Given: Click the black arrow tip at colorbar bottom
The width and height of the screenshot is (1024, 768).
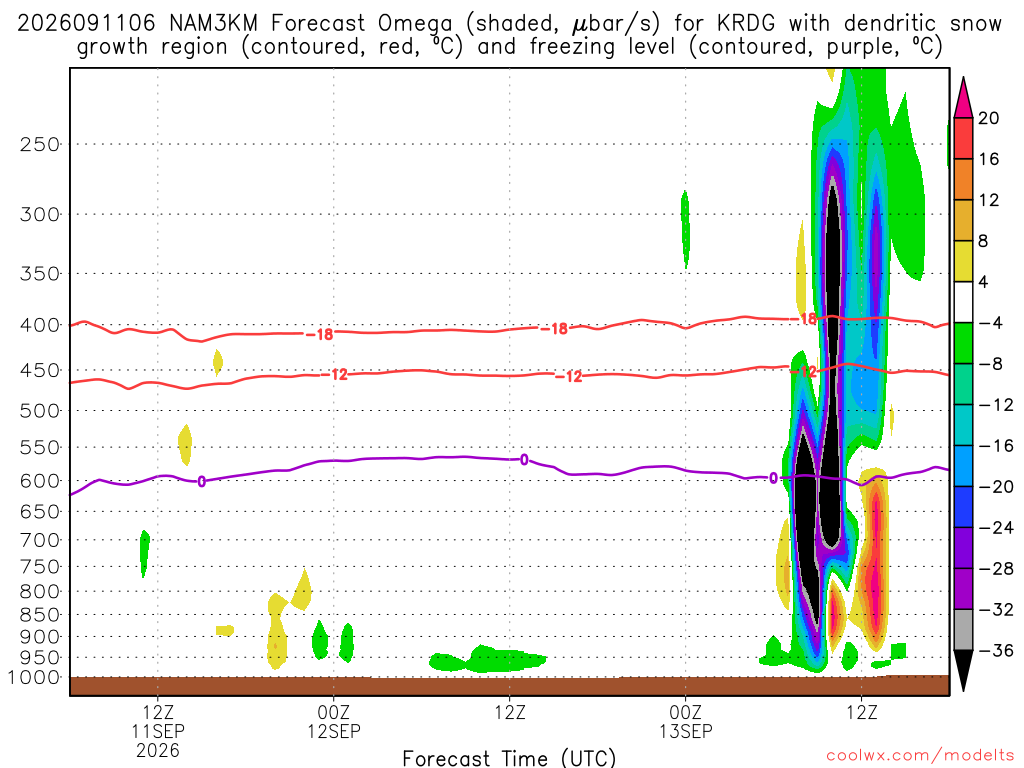Looking at the screenshot, I should [x=963, y=671].
